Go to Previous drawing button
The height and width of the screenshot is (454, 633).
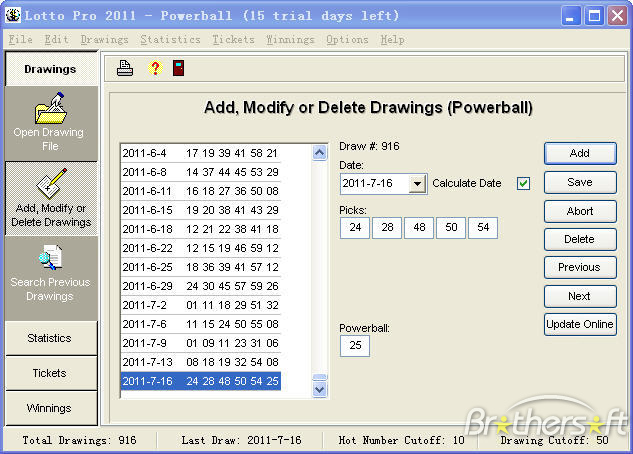coord(580,267)
